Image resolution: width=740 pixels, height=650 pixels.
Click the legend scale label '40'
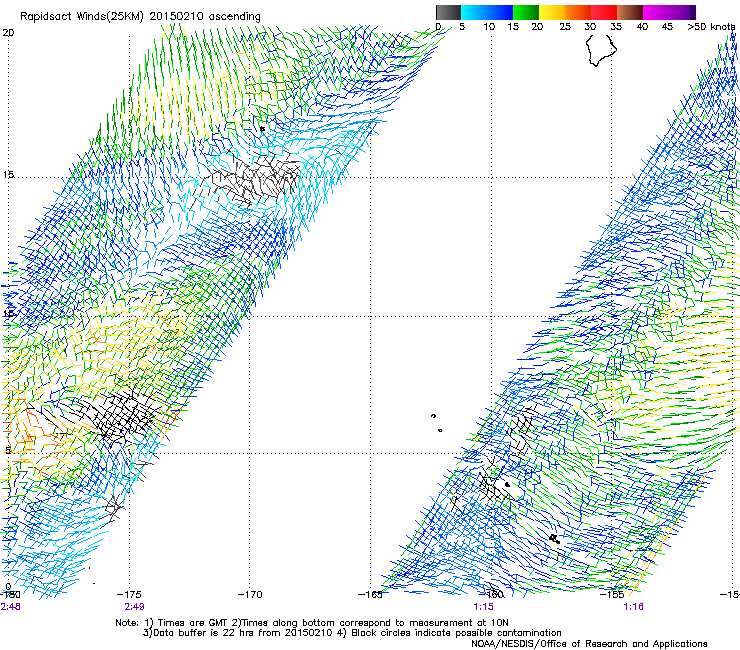pos(642,27)
